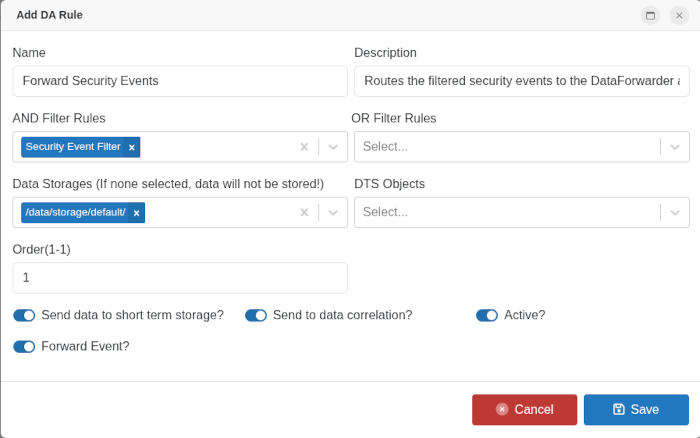Click into the Name text field
This screenshot has height=438, width=700.
180,81
